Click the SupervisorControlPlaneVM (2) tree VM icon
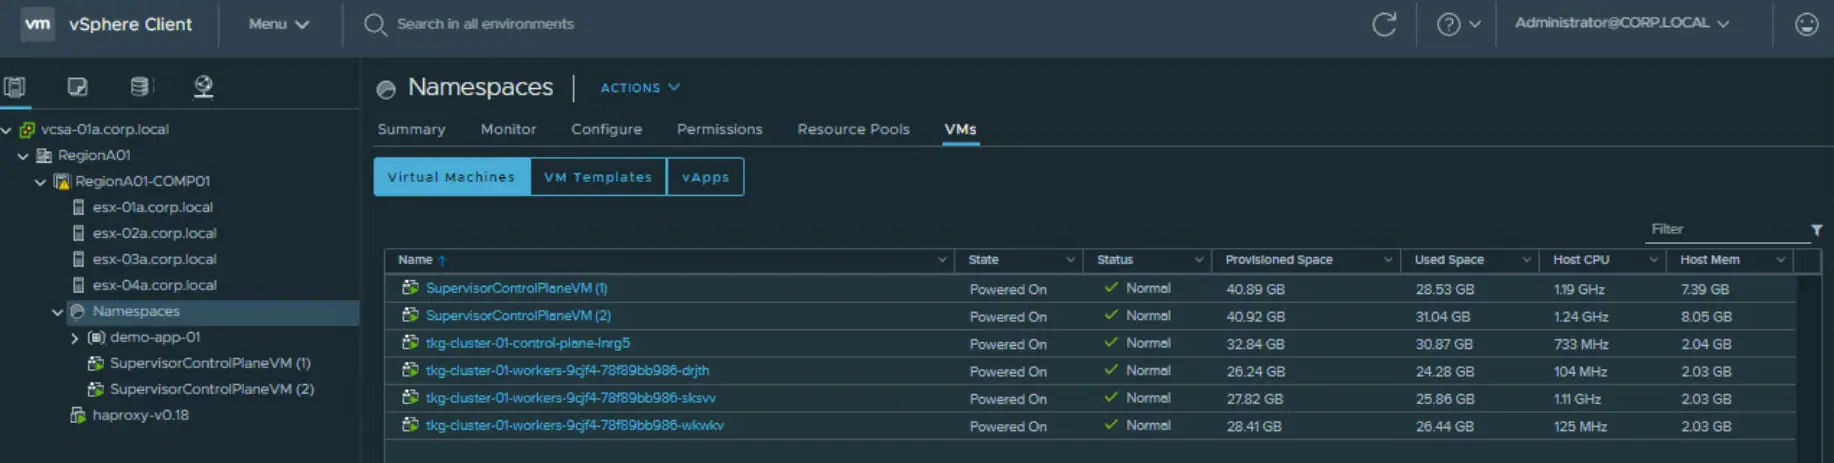1834x463 pixels. [96, 389]
